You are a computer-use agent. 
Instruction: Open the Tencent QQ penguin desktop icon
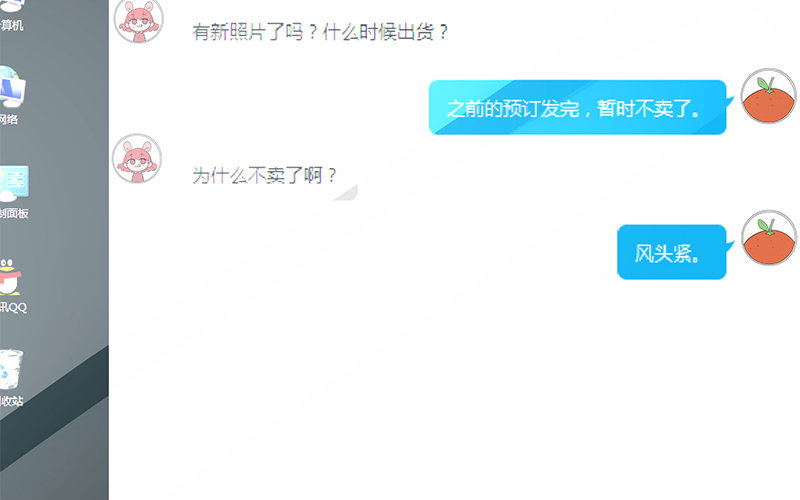[x=10, y=277]
